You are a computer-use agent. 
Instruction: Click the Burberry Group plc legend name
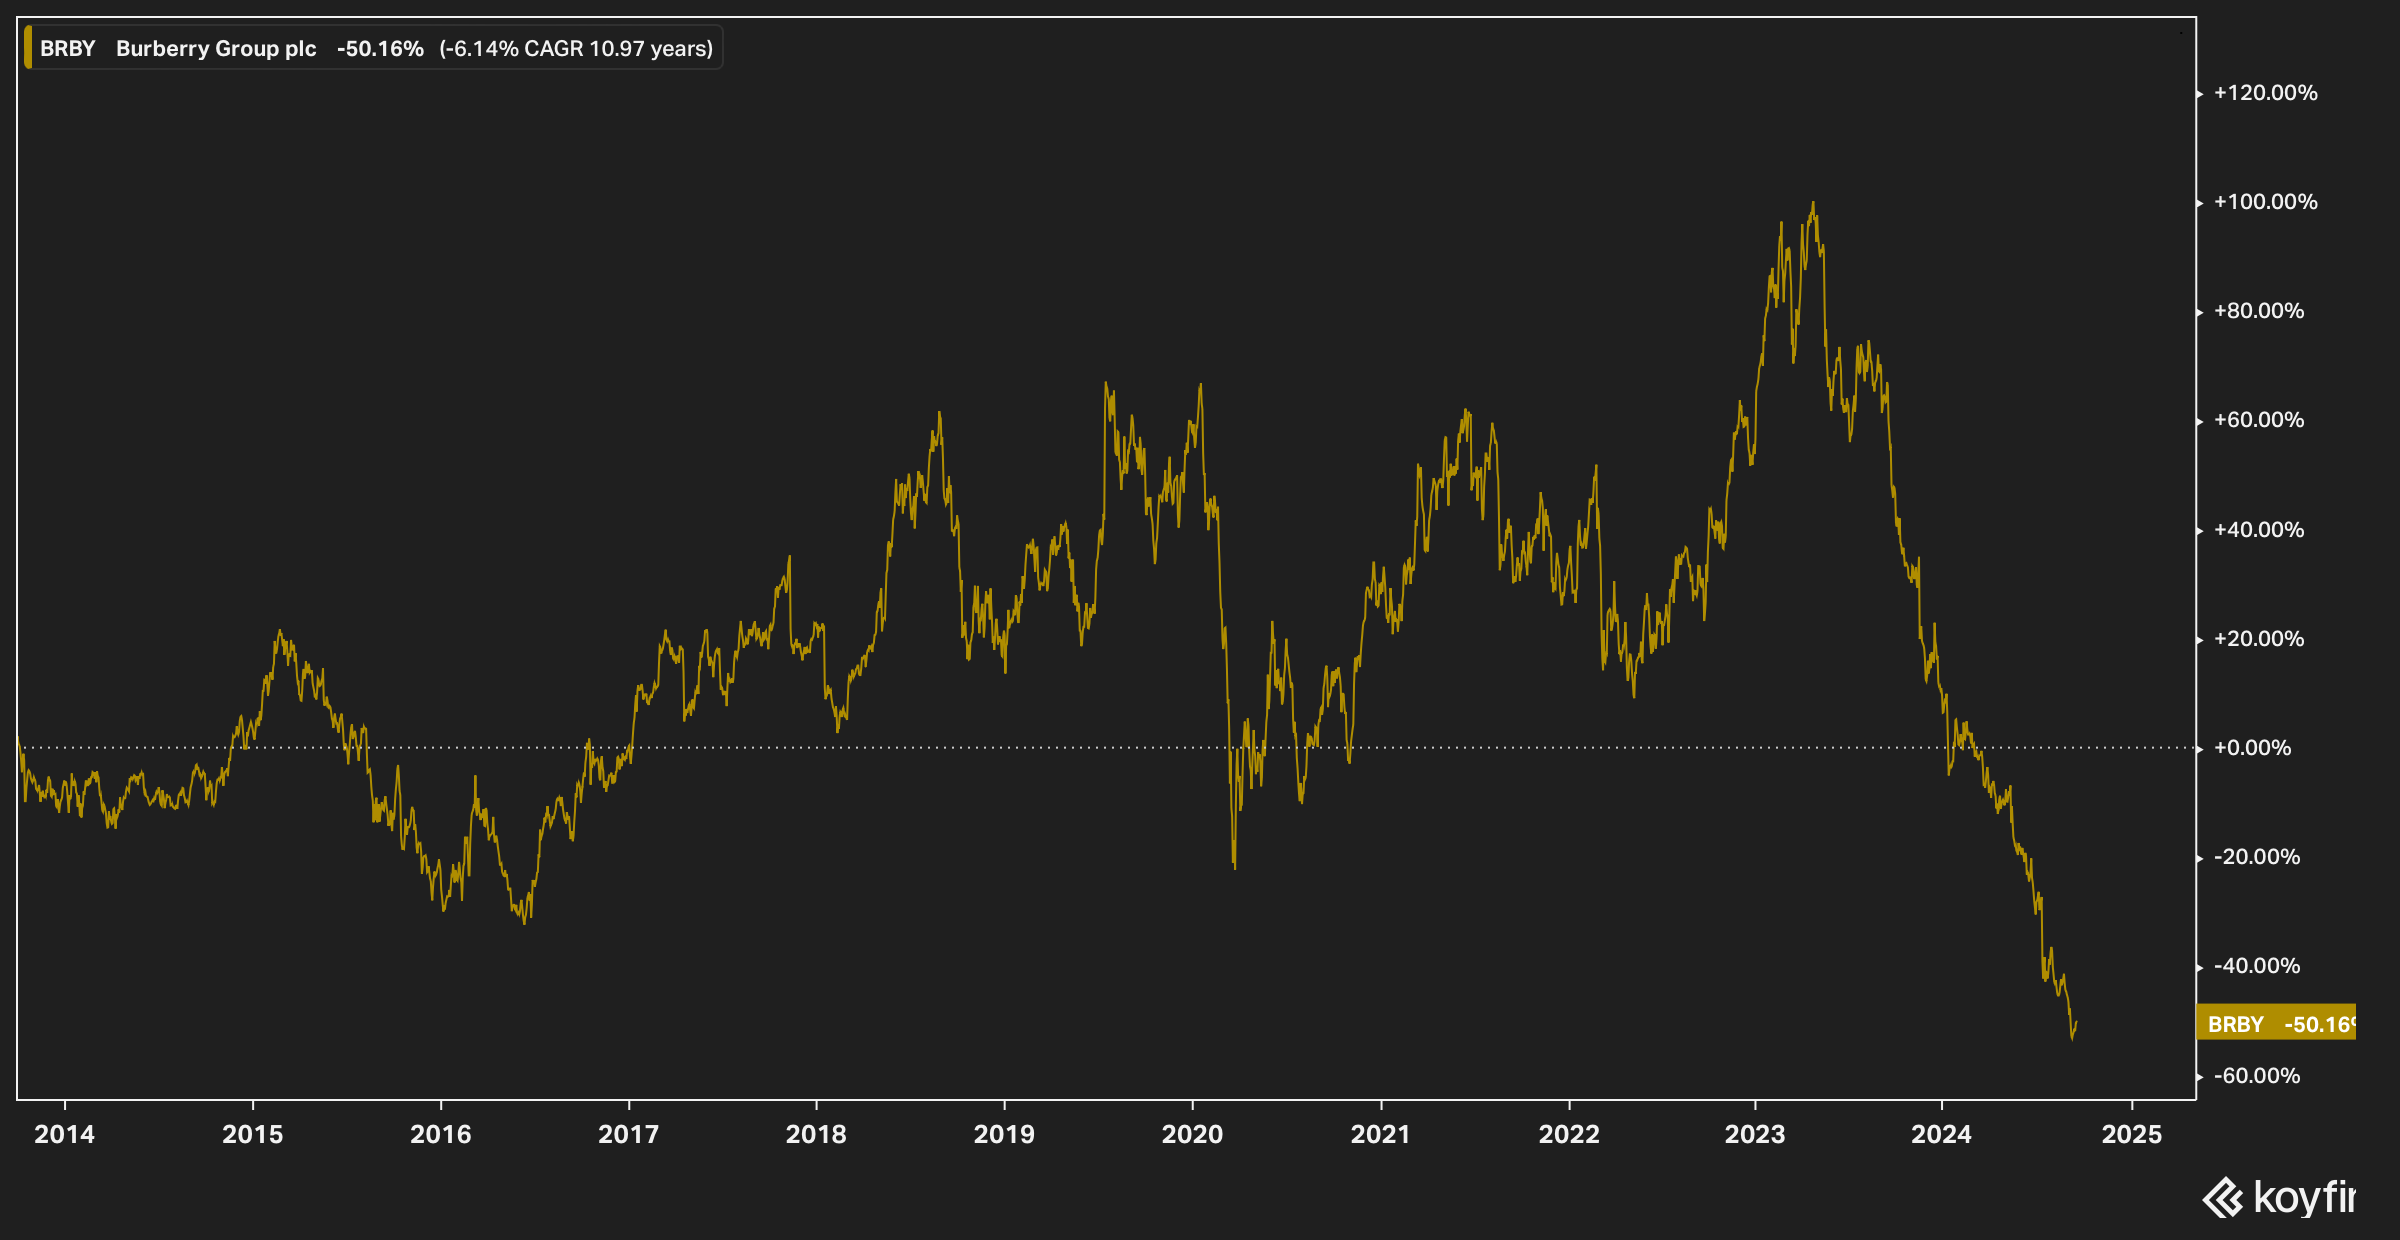tap(216, 49)
